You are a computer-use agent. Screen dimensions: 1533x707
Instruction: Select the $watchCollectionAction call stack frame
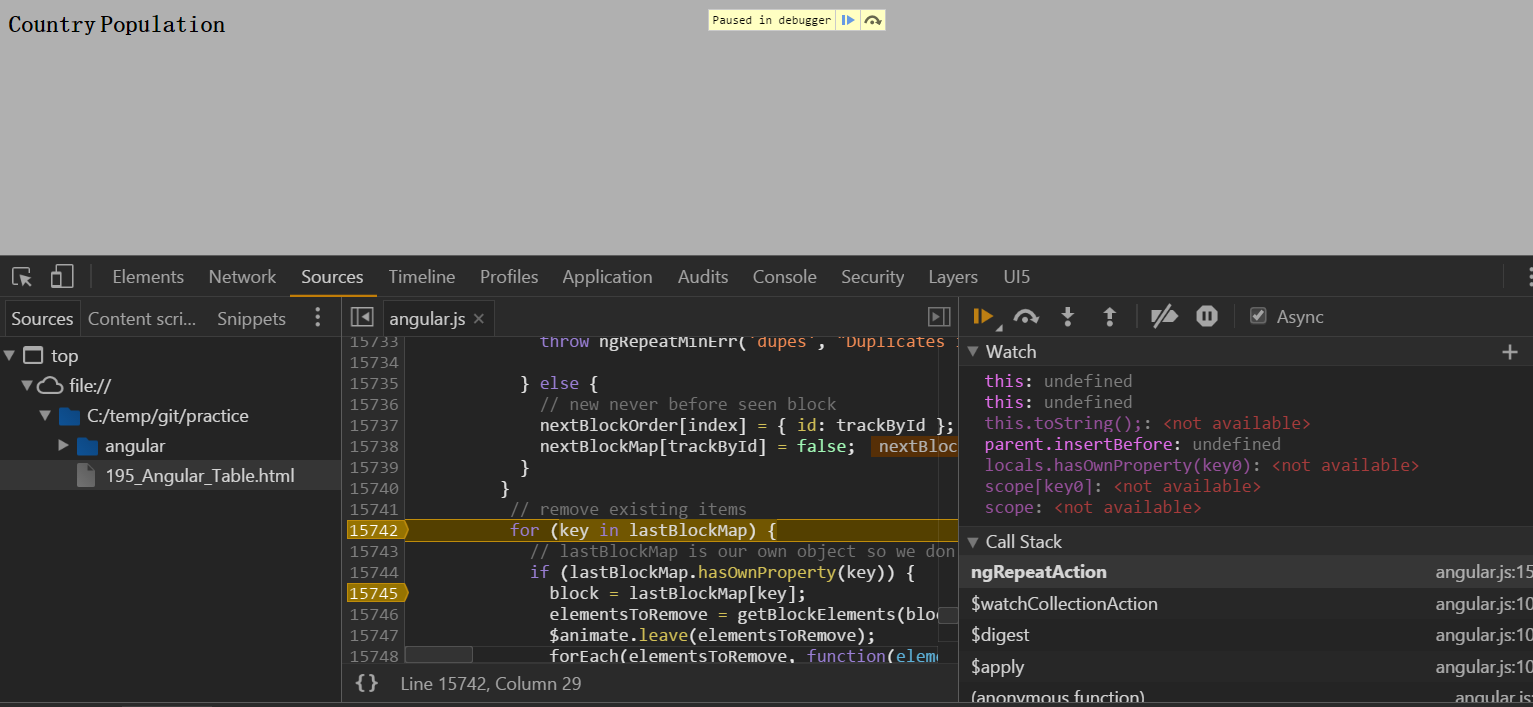[1246, 604]
